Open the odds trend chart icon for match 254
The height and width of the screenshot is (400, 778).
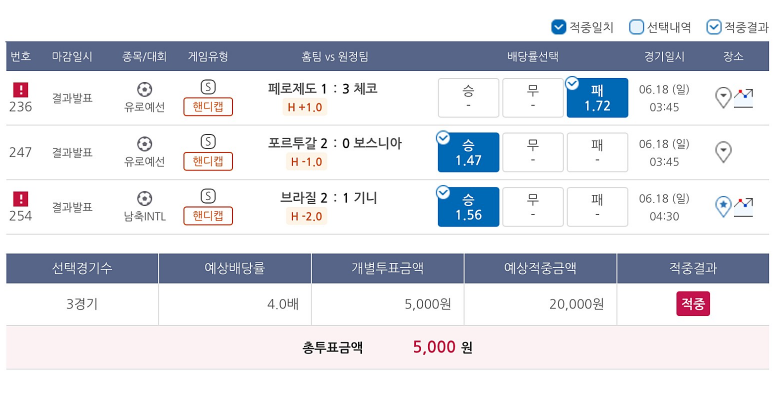click(x=743, y=207)
